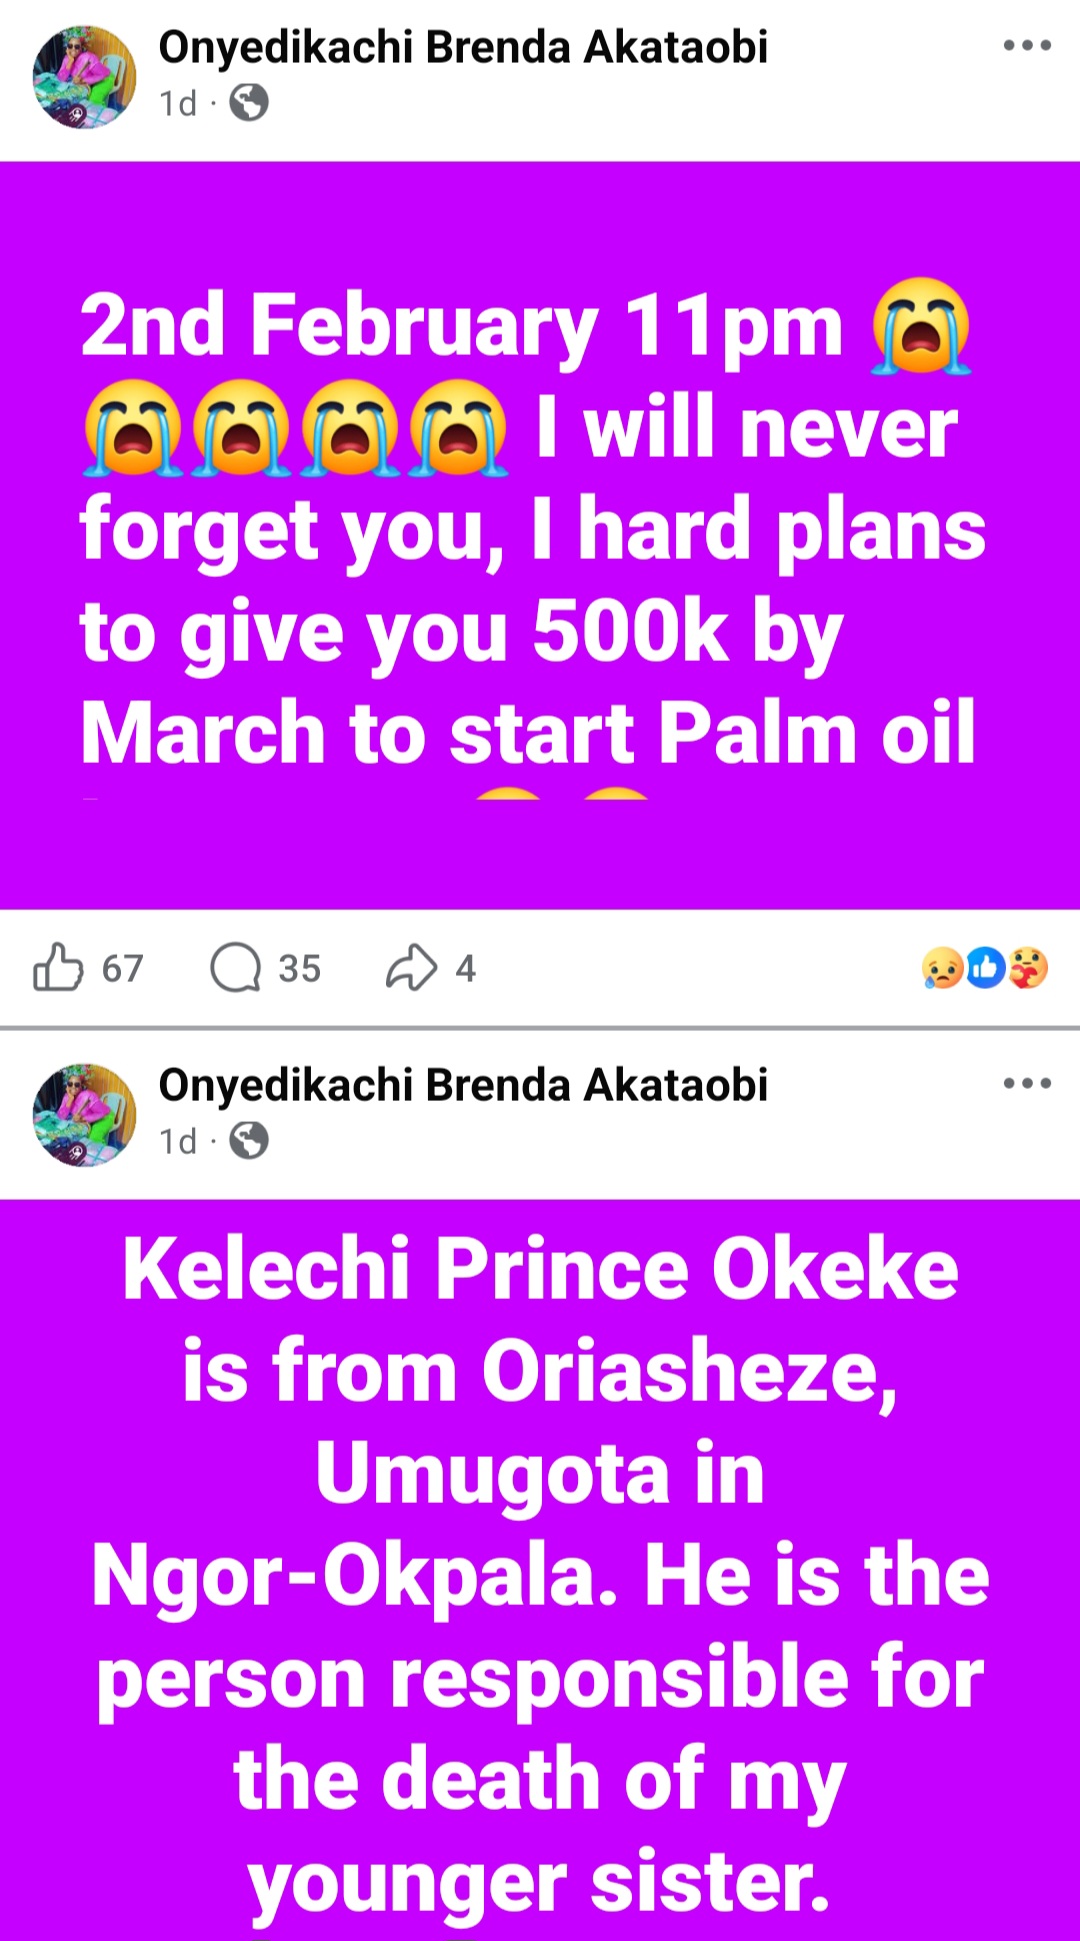This screenshot has width=1080, height=1941.
Task: View reactions on the first post
Action: (x=985, y=967)
